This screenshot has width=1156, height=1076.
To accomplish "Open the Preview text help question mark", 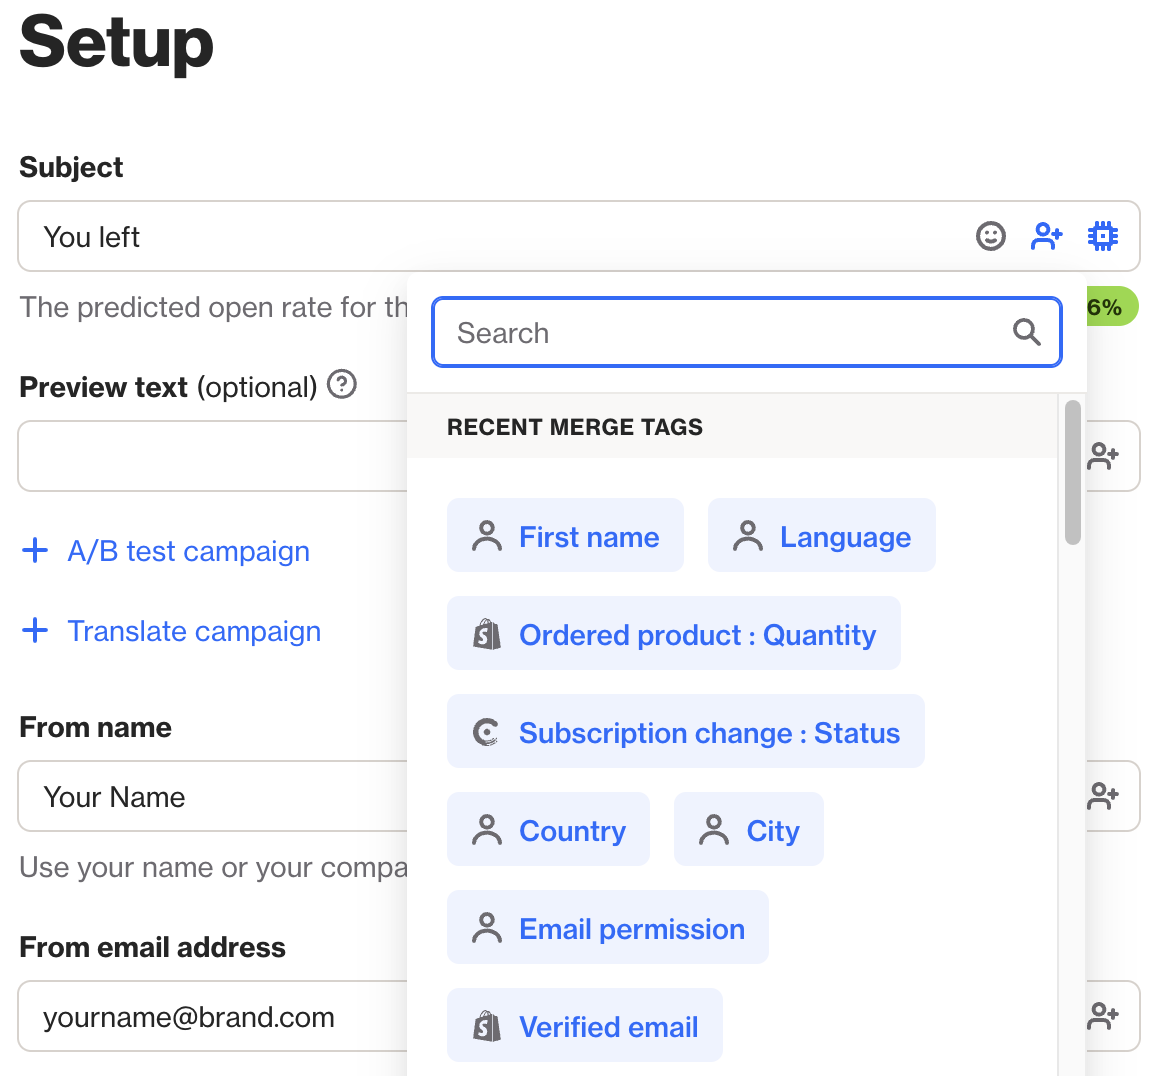I will click(x=341, y=384).
